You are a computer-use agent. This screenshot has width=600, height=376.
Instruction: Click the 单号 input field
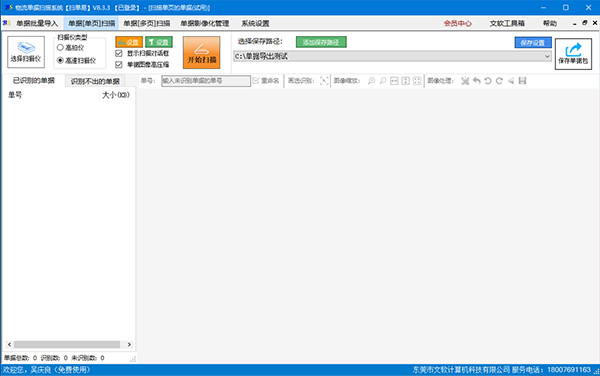coord(206,81)
